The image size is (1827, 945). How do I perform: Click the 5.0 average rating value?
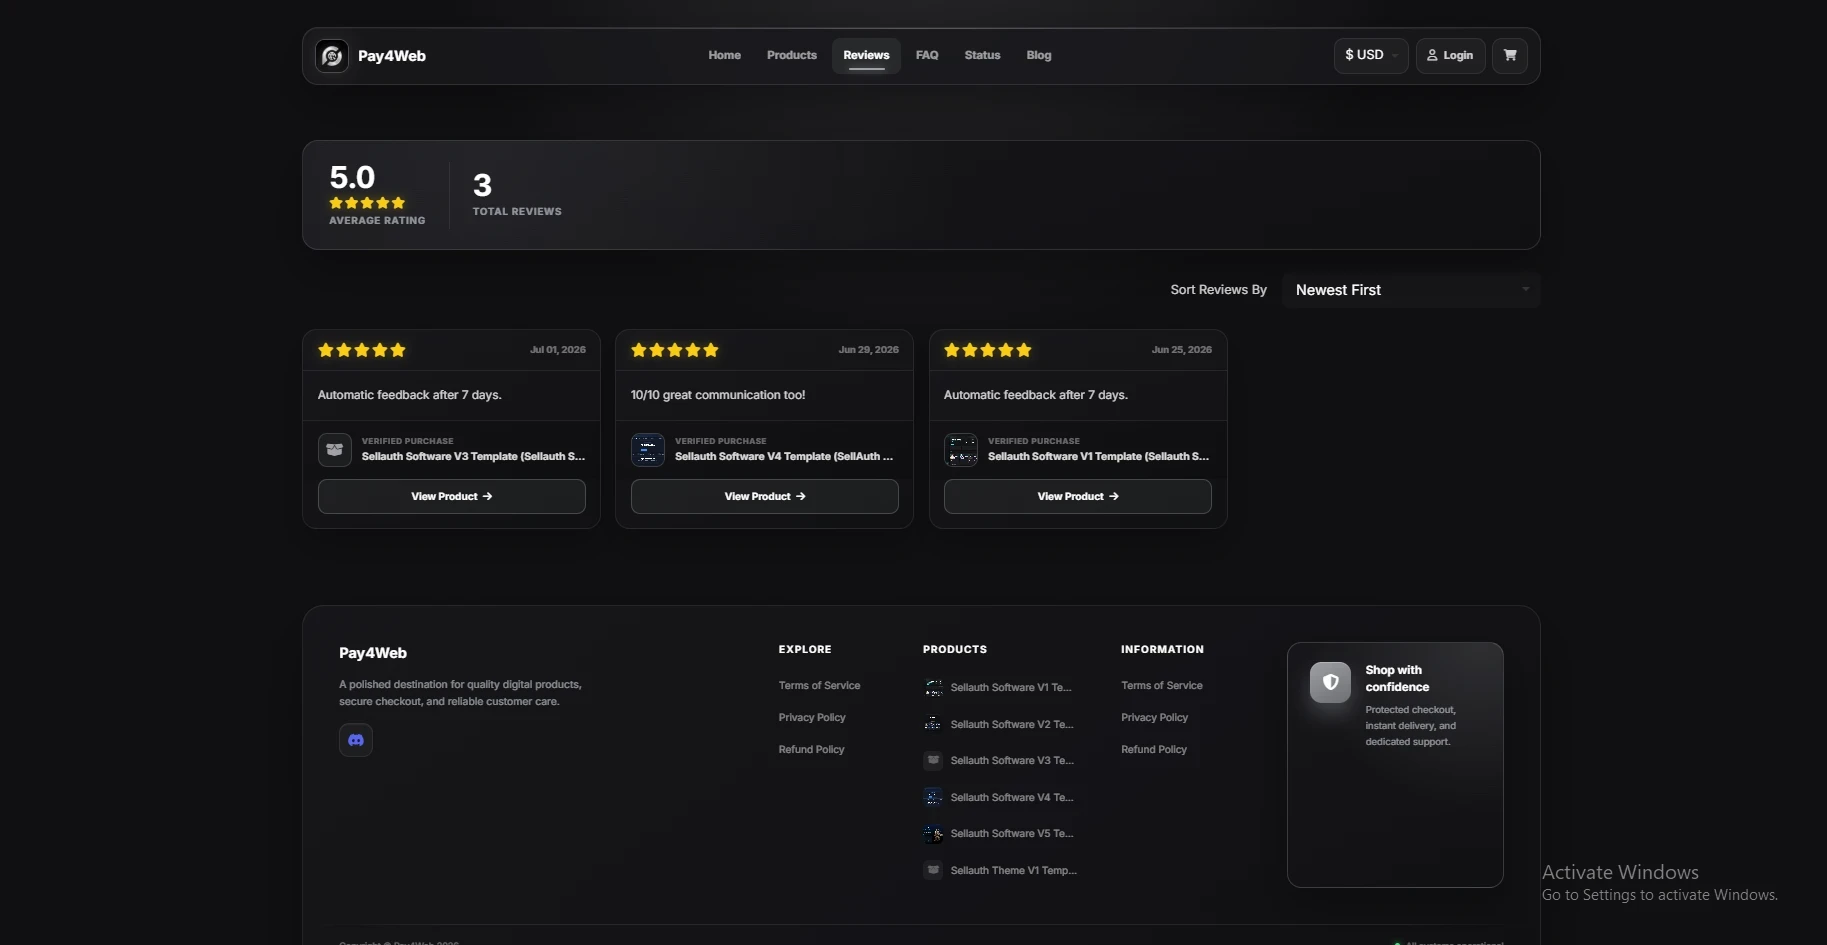tap(352, 178)
